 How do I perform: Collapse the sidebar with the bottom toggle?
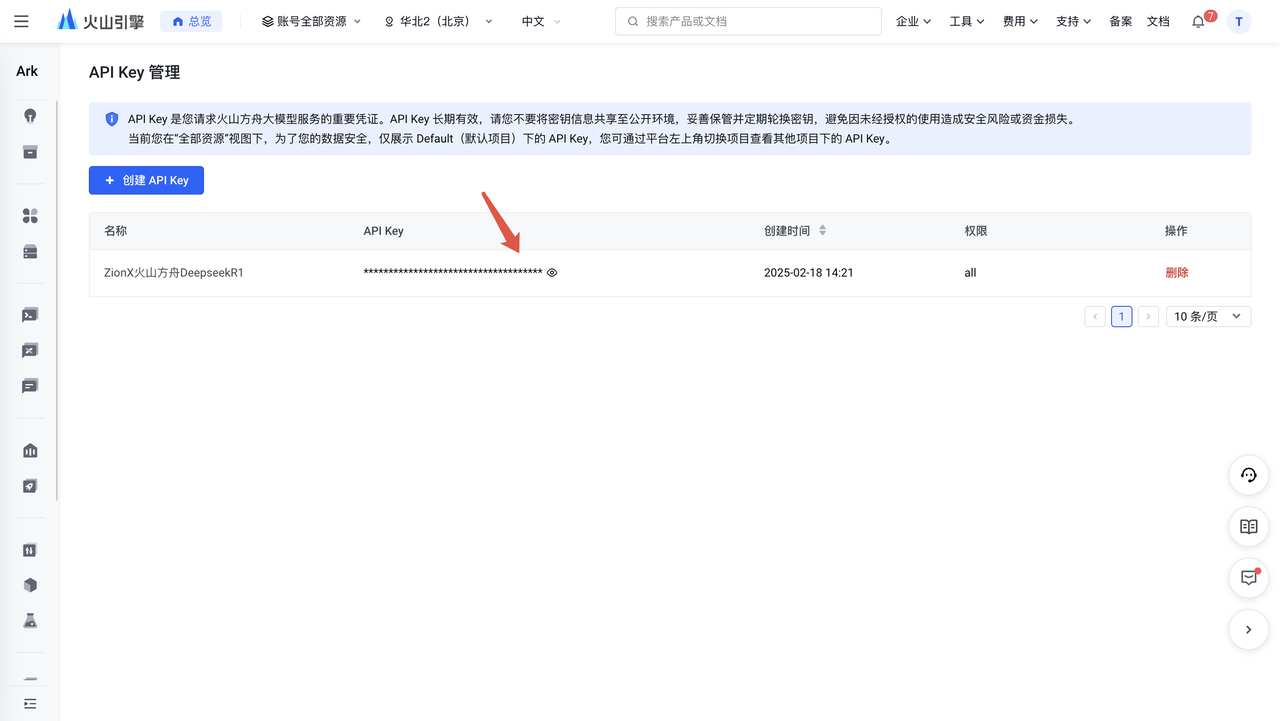coord(30,704)
